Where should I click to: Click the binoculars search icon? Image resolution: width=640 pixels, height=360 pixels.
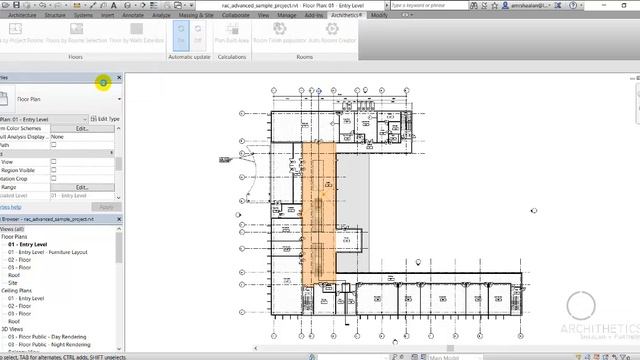point(473,5)
